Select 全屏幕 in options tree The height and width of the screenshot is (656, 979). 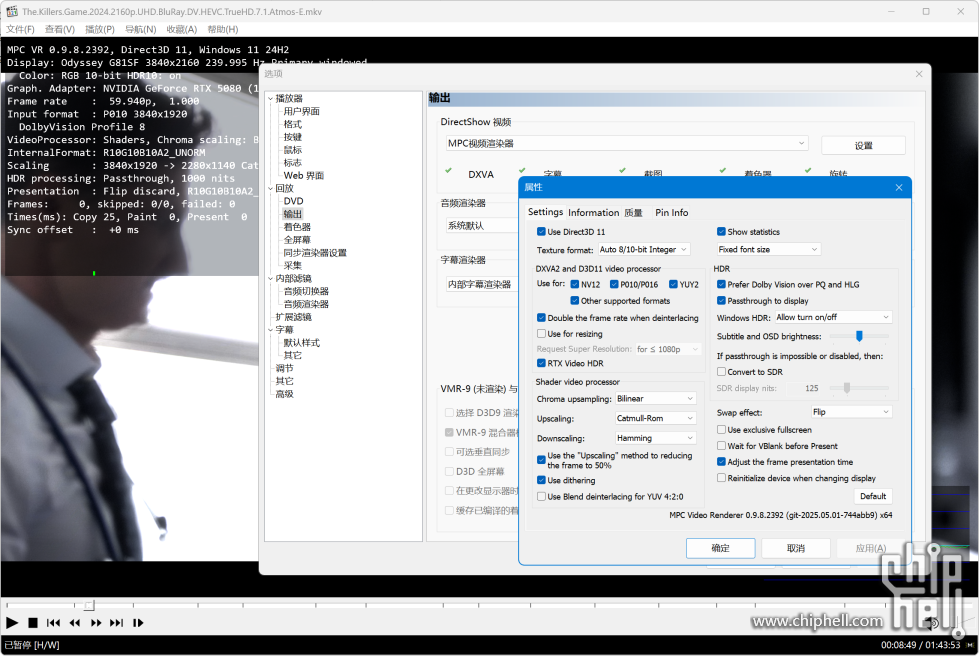(297, 240)
